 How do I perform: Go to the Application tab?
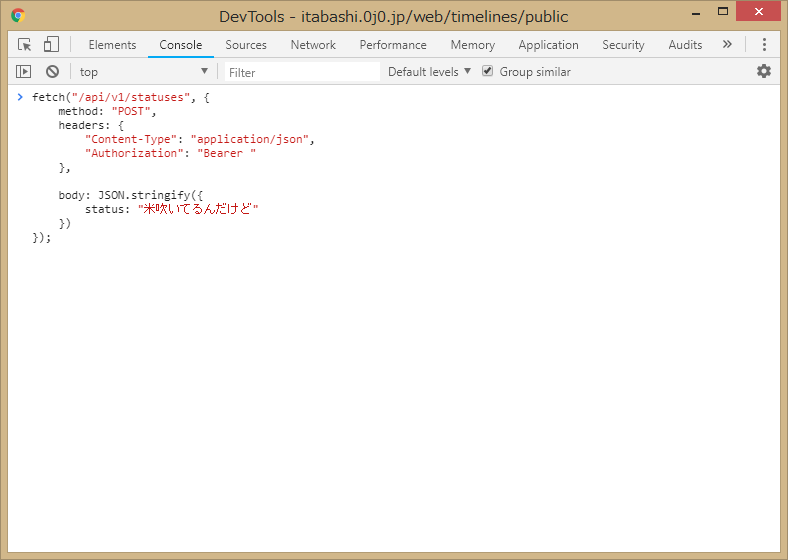coord(548,45)
